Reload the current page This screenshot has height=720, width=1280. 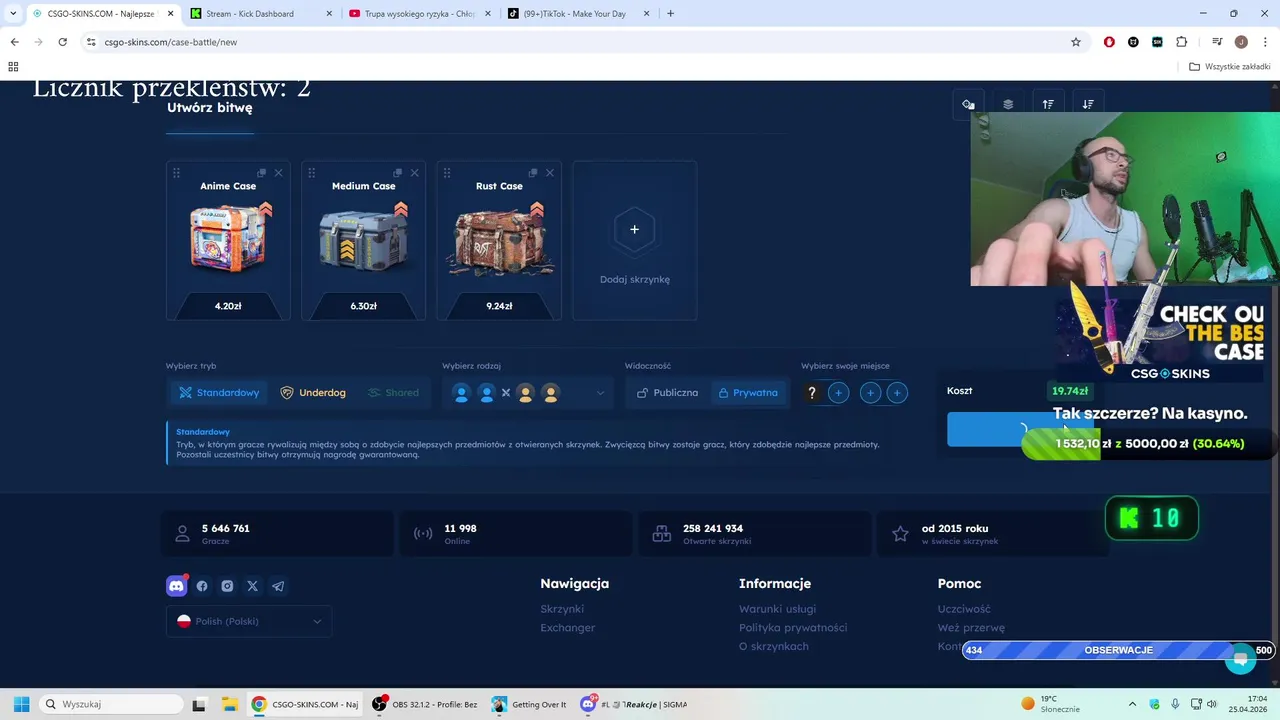[62, 42]
